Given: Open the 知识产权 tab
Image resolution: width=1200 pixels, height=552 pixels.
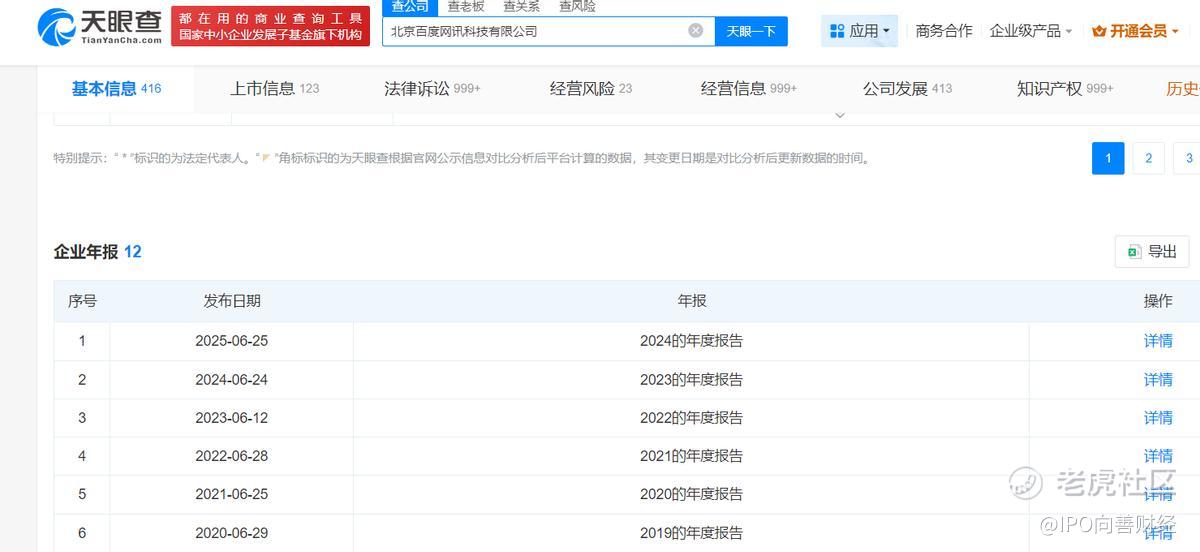Looking at the screenshot, I should pyautogui.click(x=1065, y=88).
